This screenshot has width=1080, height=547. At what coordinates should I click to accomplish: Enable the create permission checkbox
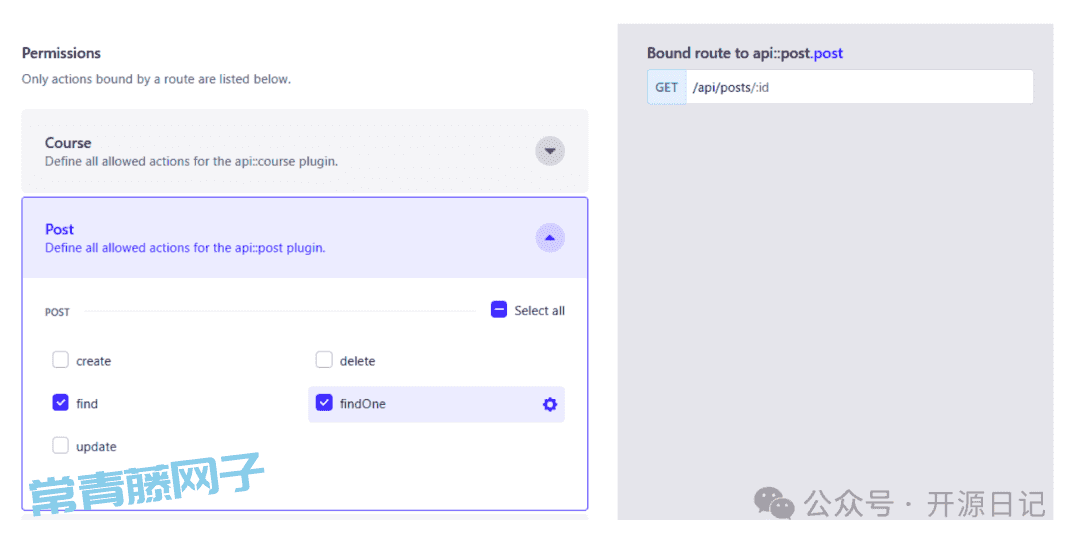pyautogui.click(x=61, y=360)
